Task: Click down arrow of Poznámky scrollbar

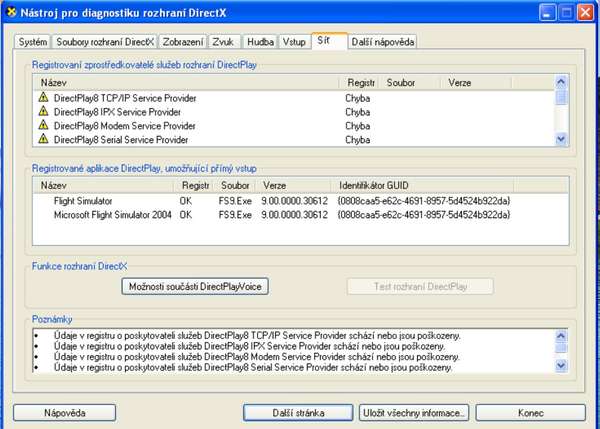Action: [561, 365]
